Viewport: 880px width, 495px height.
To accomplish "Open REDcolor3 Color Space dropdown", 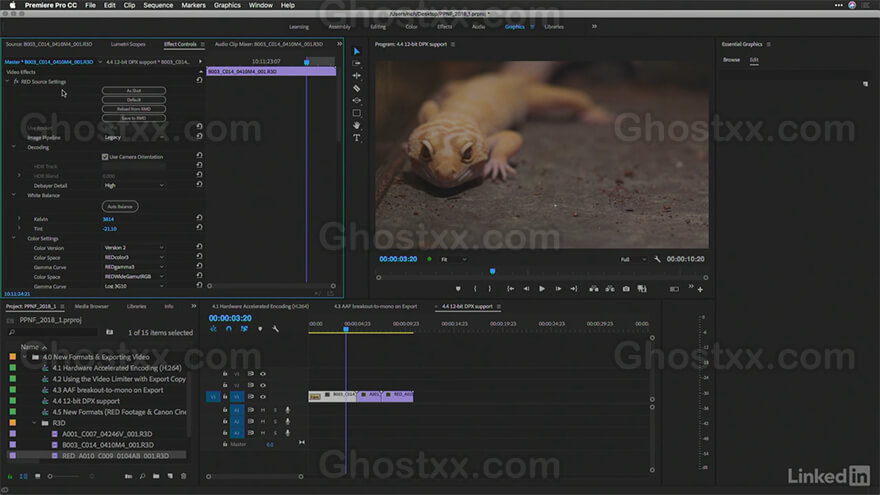I will click(x=134, y=257).
